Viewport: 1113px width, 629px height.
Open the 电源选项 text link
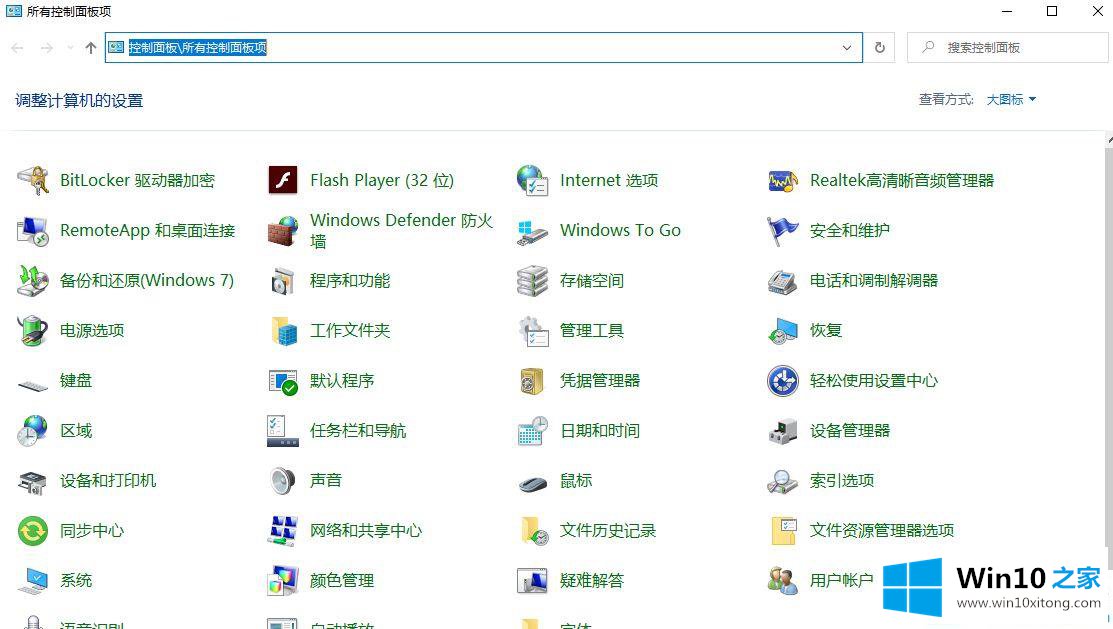[x=92, y=330]
